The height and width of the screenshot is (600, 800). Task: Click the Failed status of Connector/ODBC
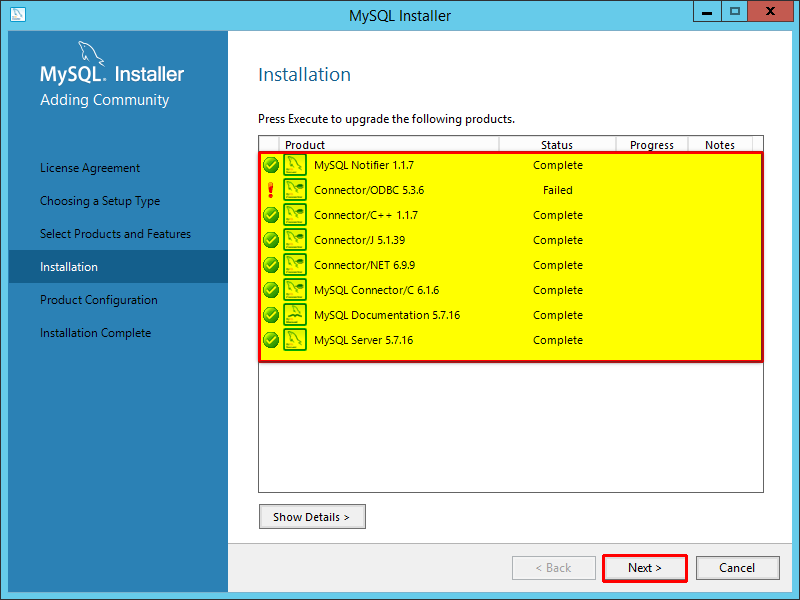coord(558,190)
